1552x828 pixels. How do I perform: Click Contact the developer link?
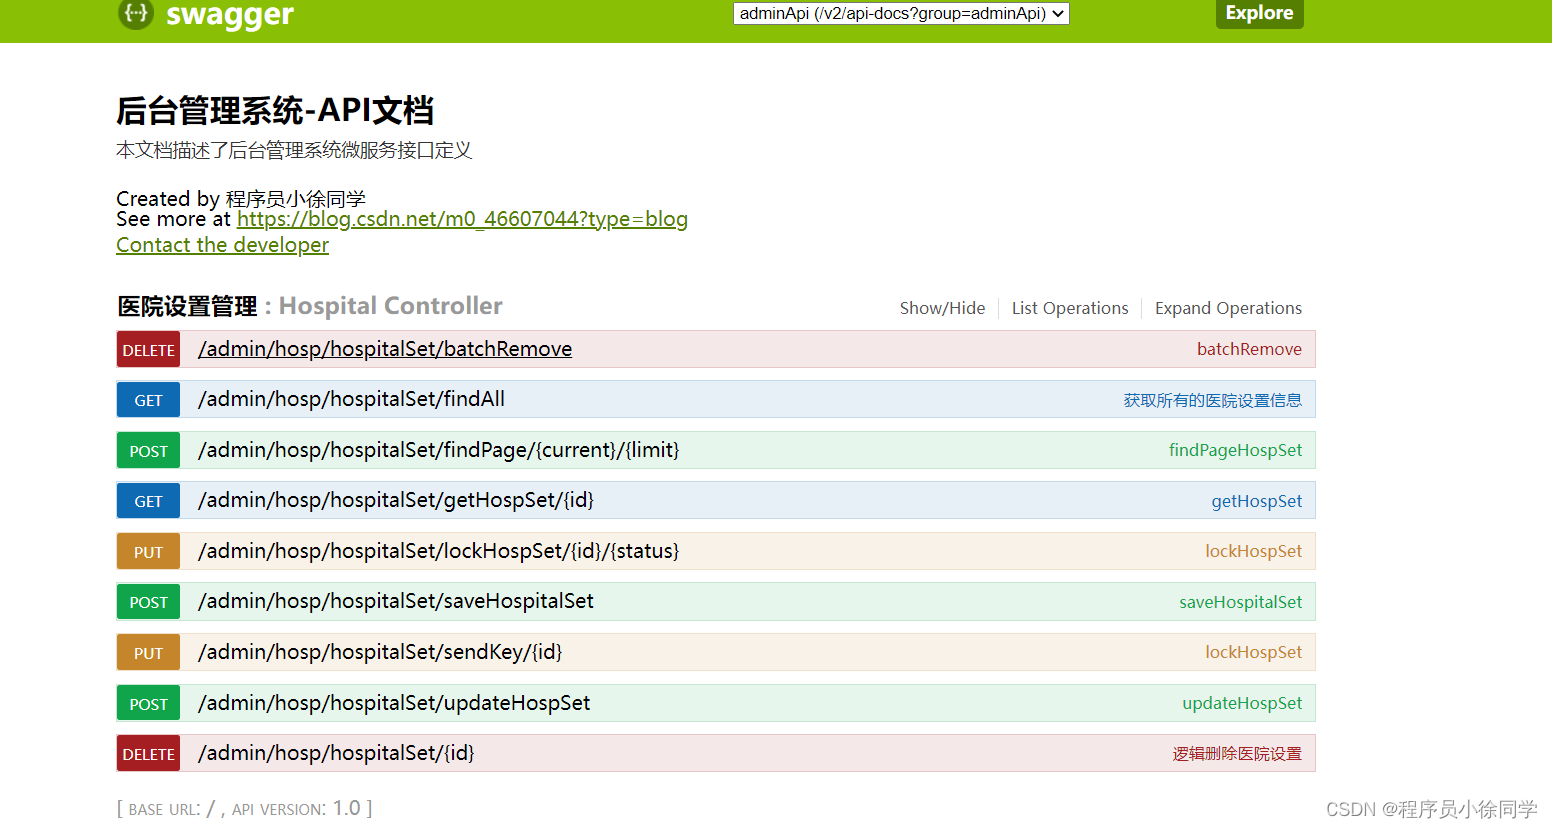click(x=222, y=245)
